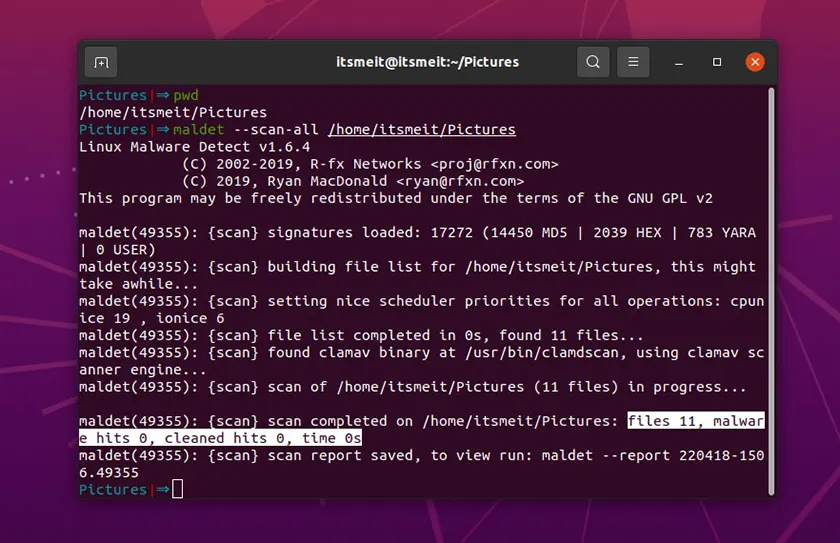
Task: Click the 'maldet' command word
Action: 198,129
